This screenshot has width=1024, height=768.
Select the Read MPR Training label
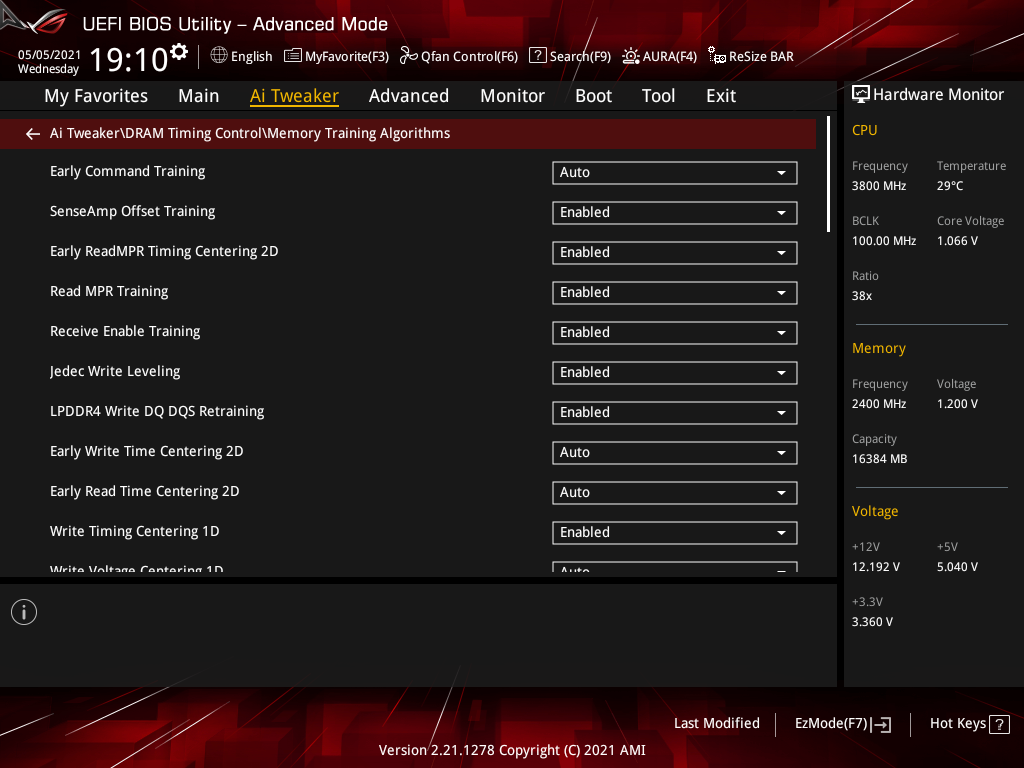click(x=109, y=292)
